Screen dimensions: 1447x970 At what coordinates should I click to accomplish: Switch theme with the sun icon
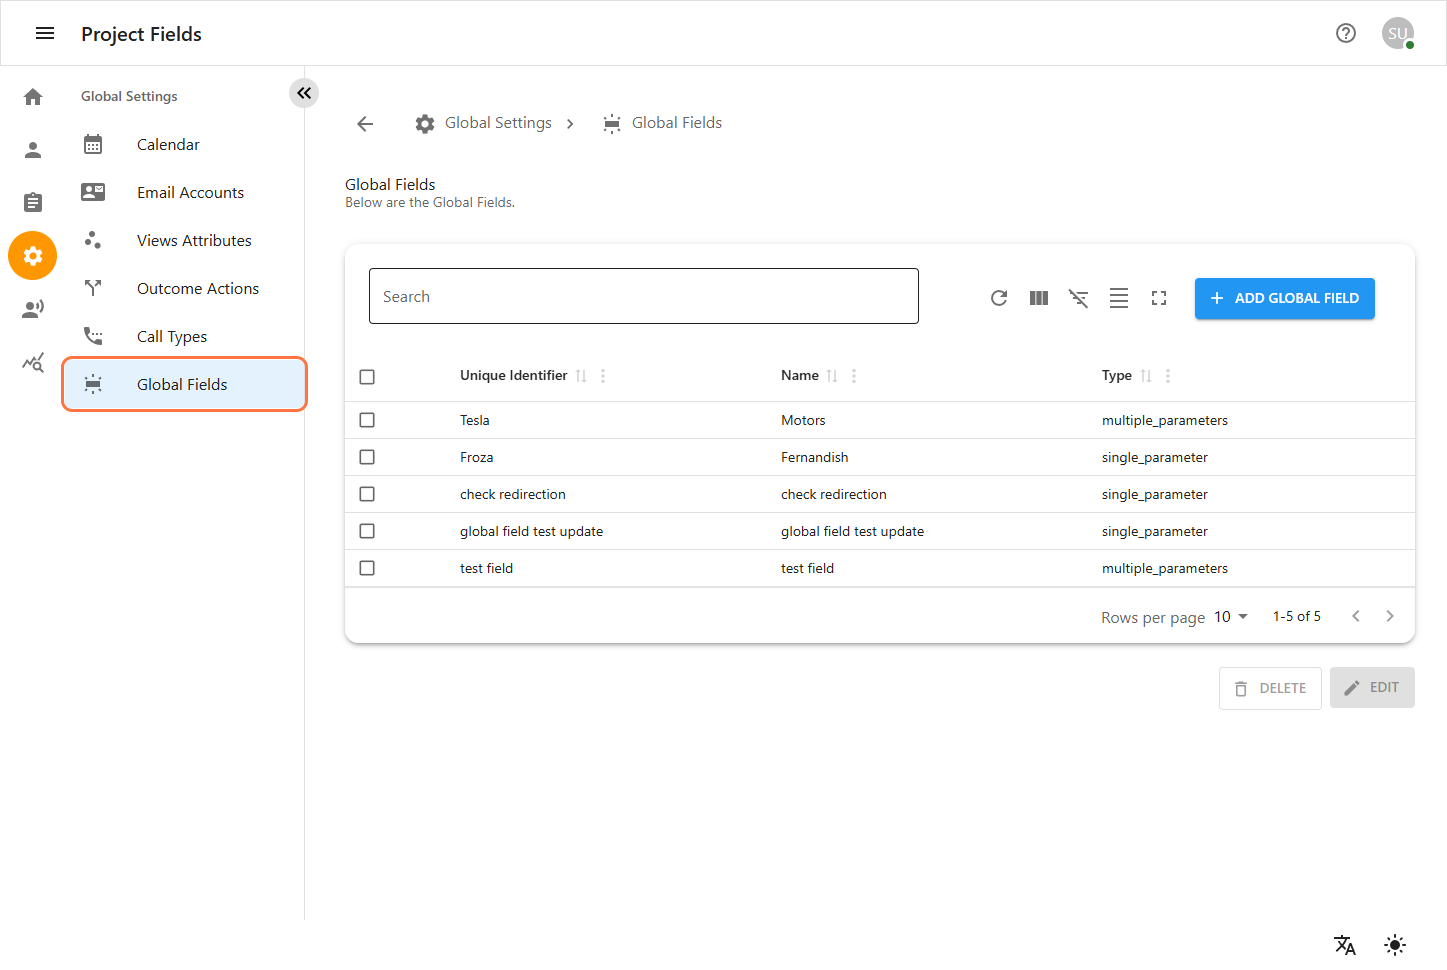(1394, 944)
